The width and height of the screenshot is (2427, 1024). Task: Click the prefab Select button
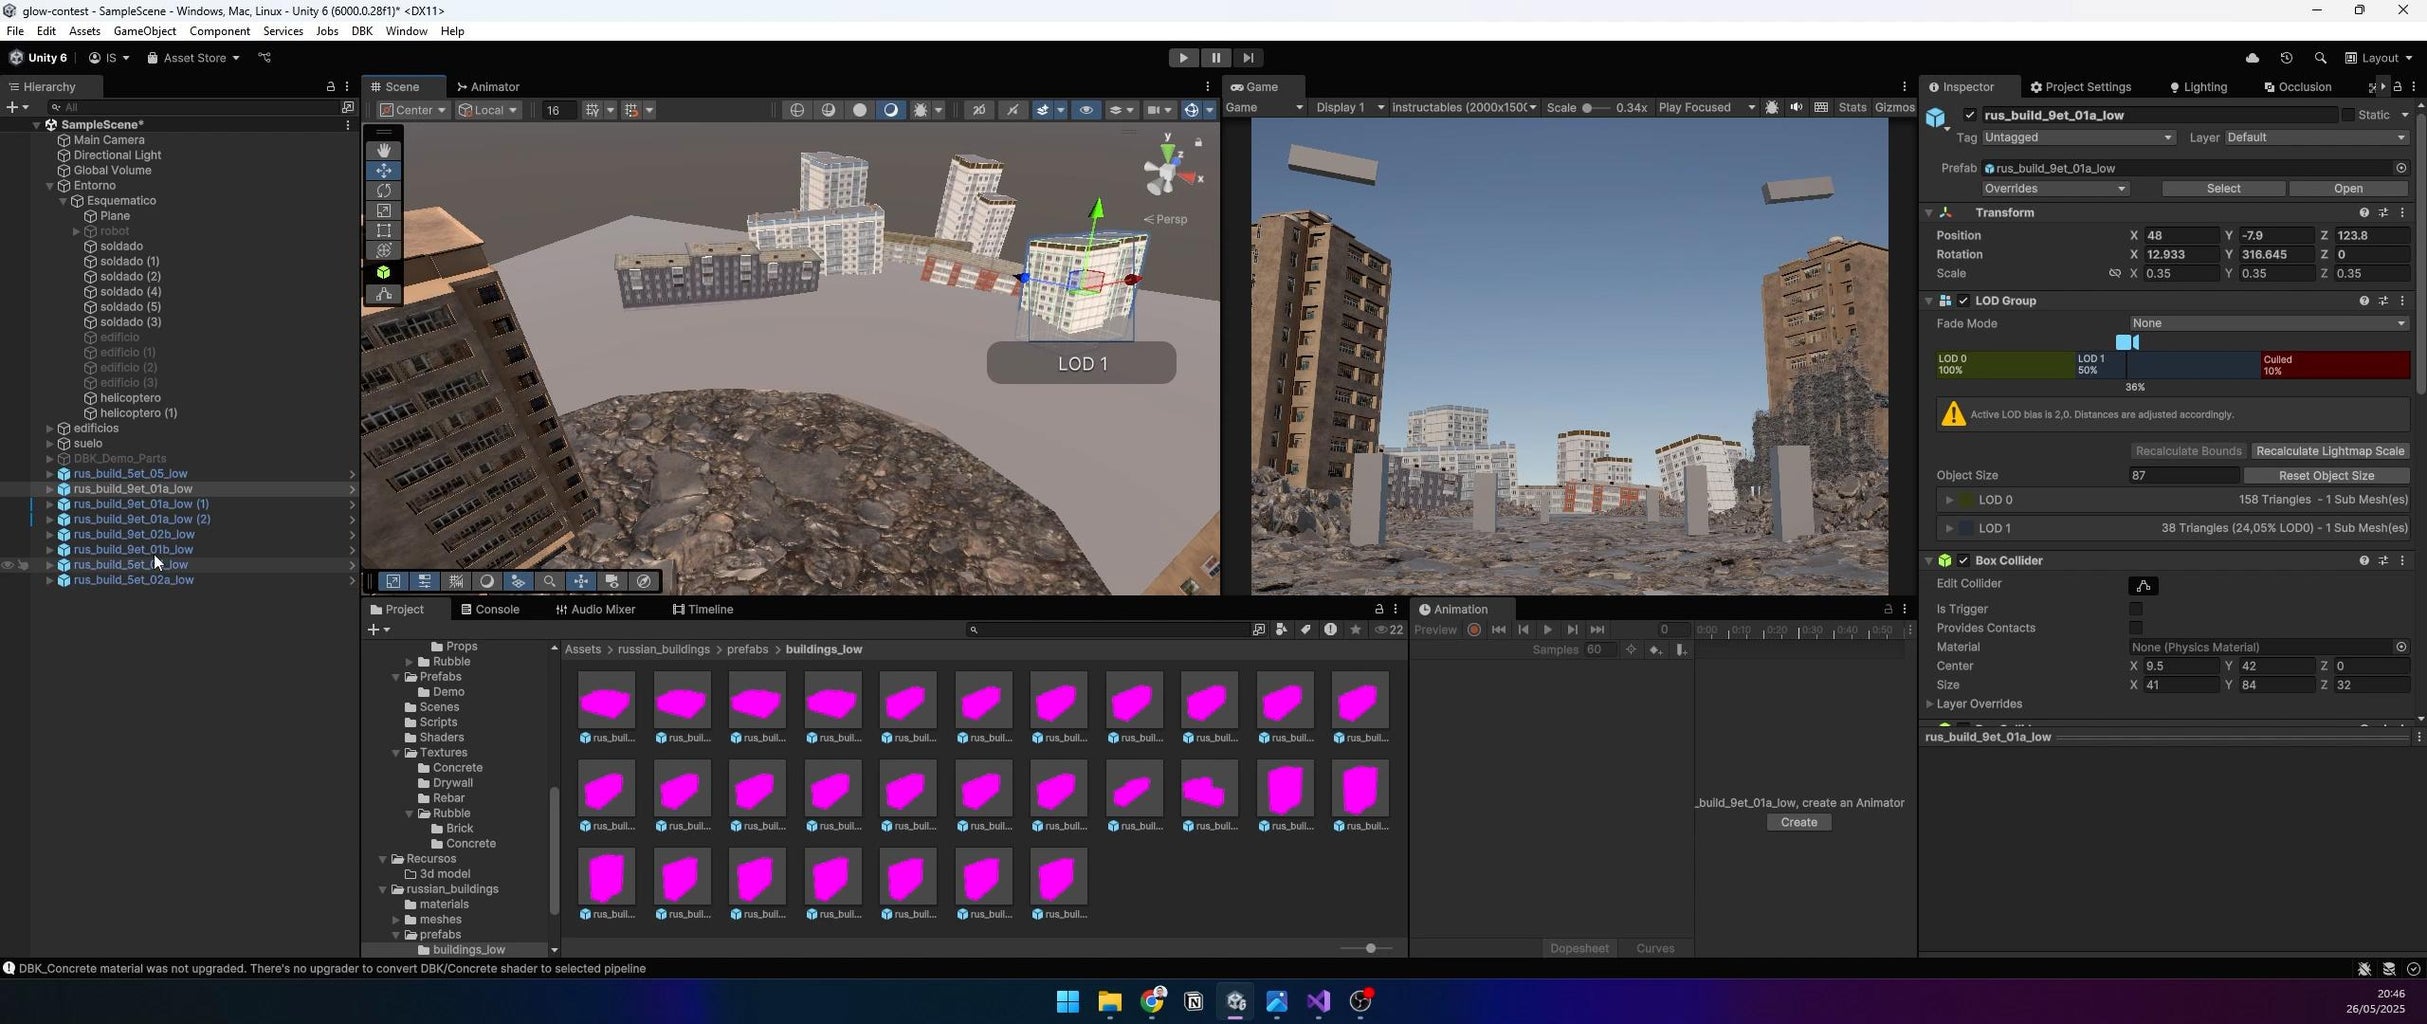pyautogui.click(x=2223, y=189)
